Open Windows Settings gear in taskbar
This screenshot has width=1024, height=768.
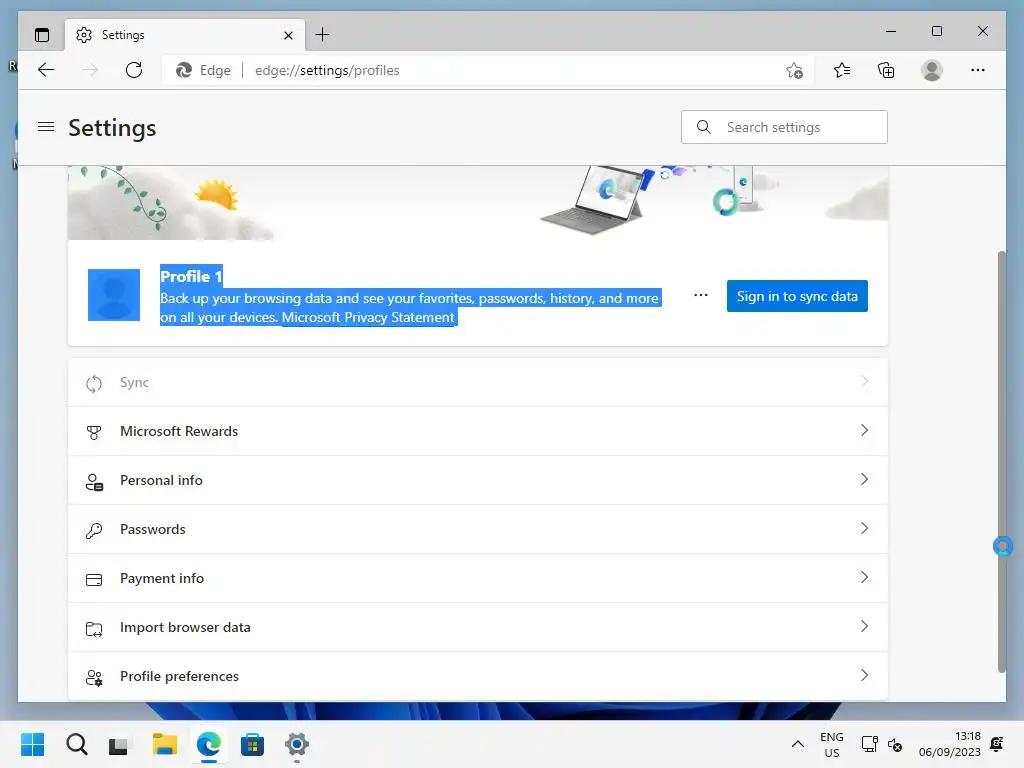tap(296, 744)
